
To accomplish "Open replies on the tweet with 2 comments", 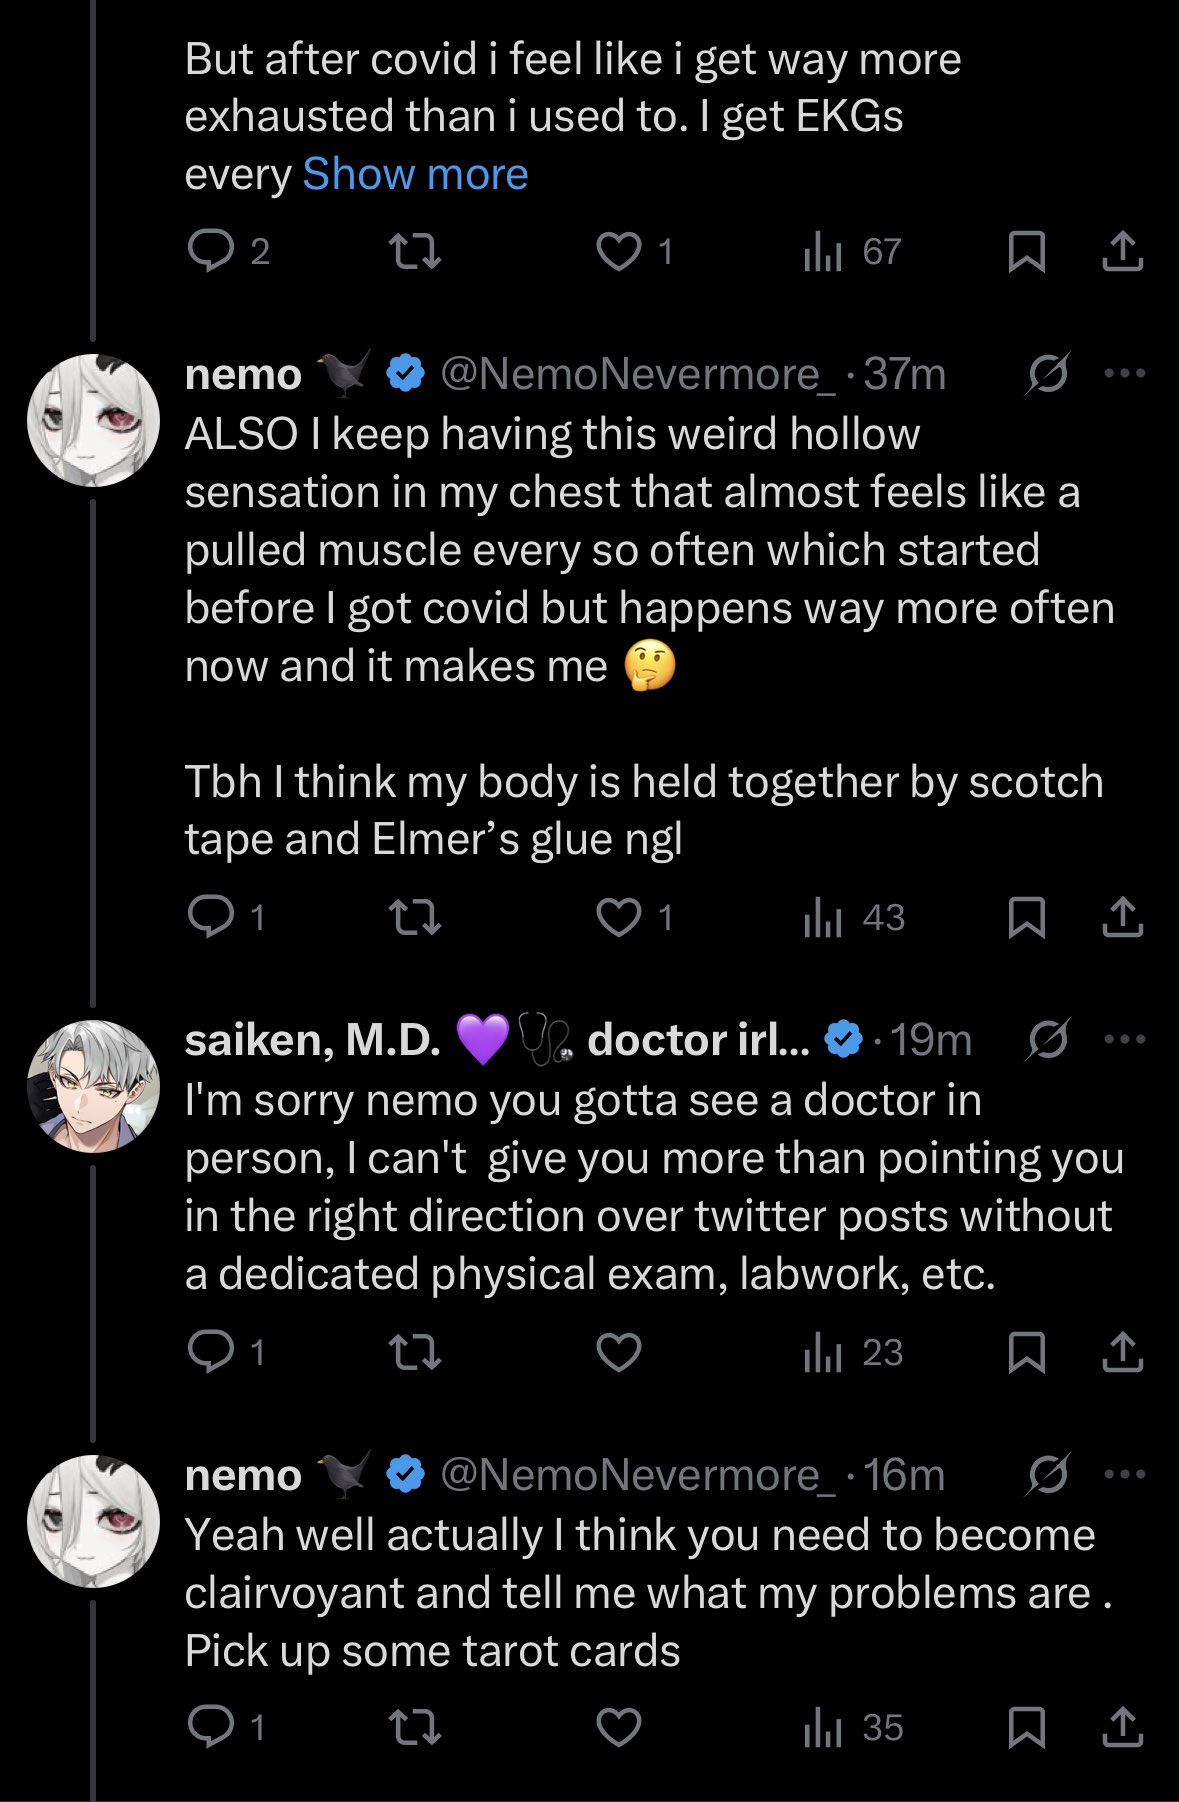I will pyautogui.click(x=212, y=252).
